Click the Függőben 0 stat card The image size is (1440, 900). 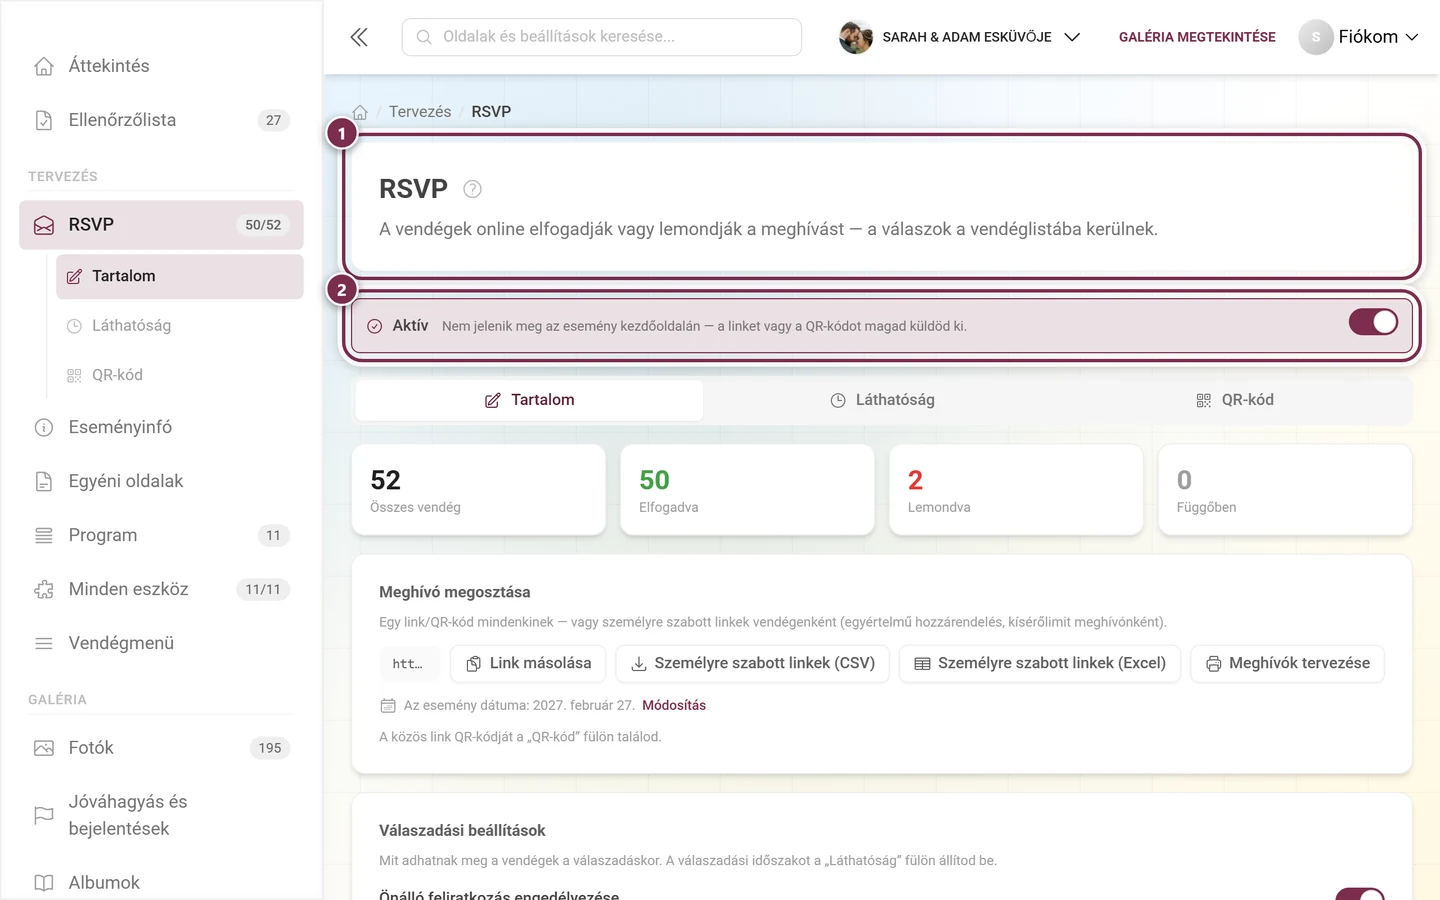(x=1285, y=490)
